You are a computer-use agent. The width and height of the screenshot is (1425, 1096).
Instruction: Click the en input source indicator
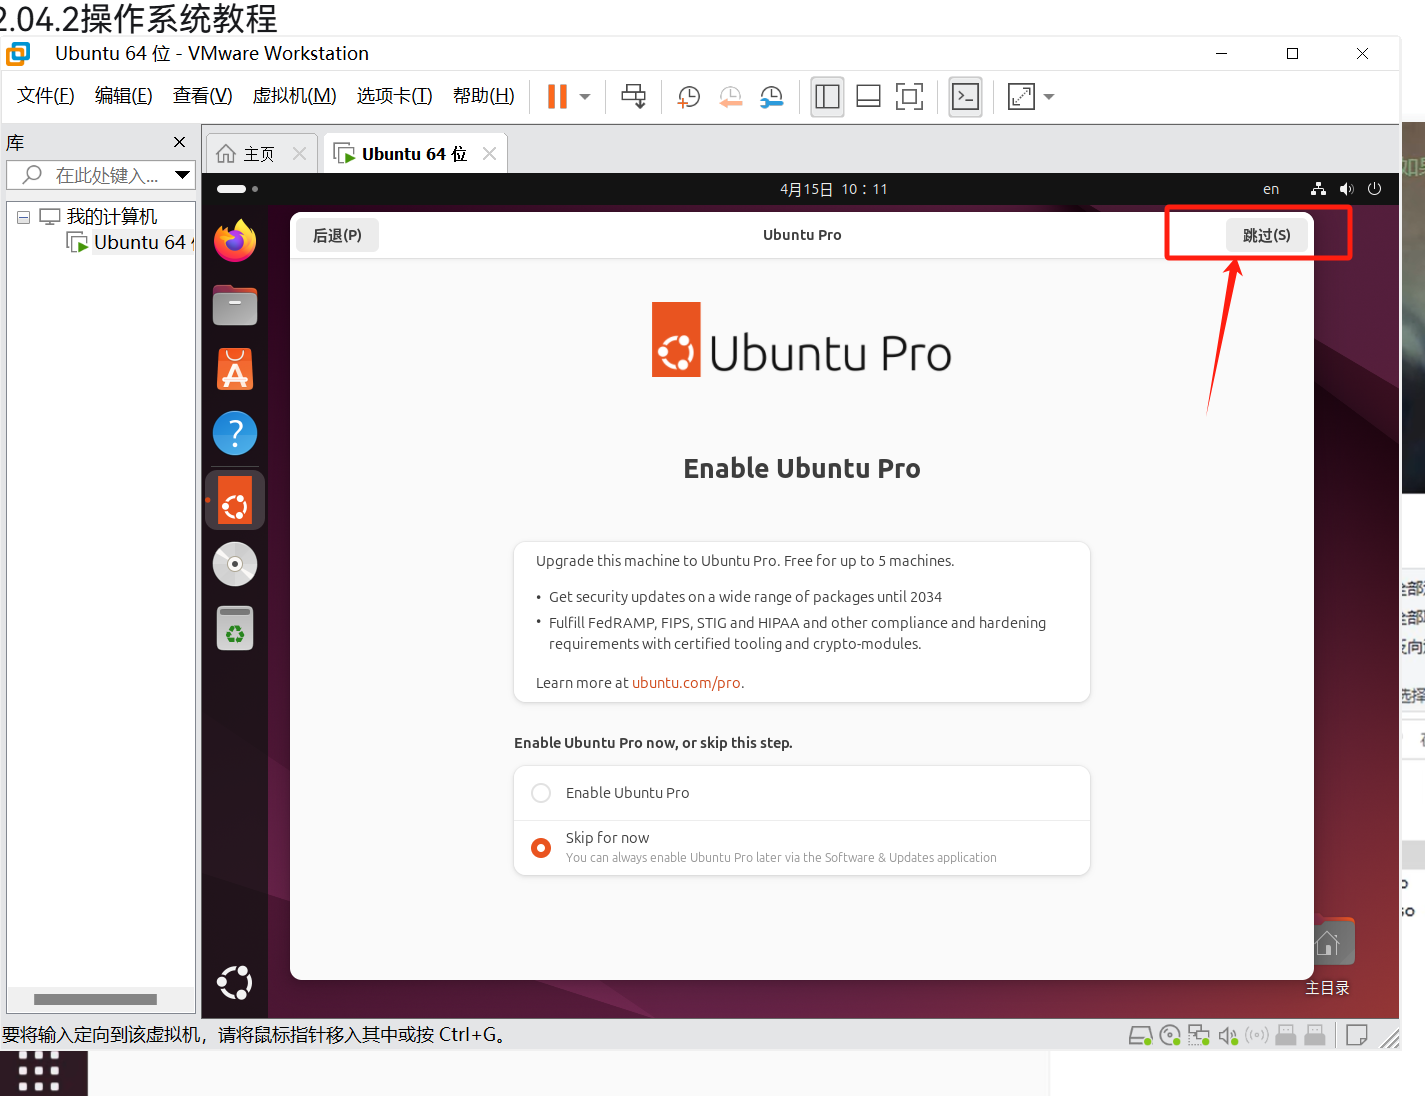pos(1271,189)
